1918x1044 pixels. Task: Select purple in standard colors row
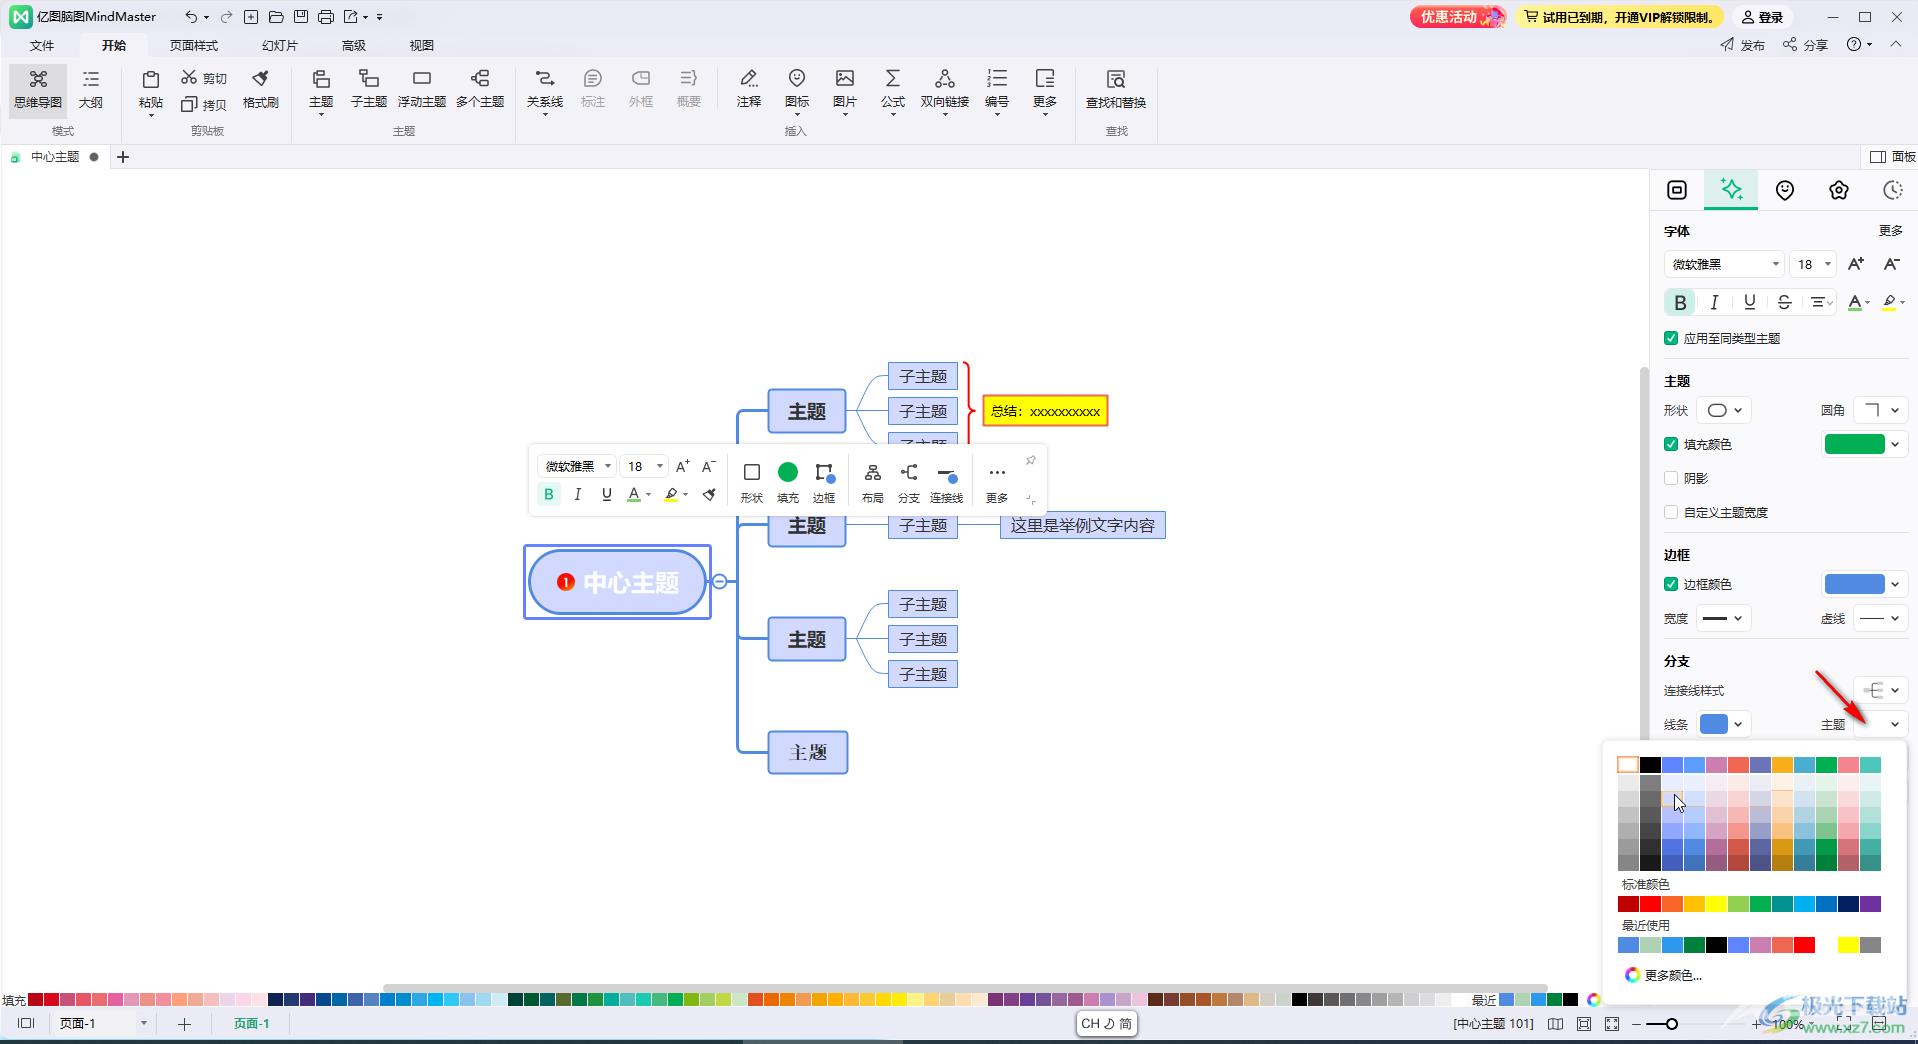(x=1870, y=904)
